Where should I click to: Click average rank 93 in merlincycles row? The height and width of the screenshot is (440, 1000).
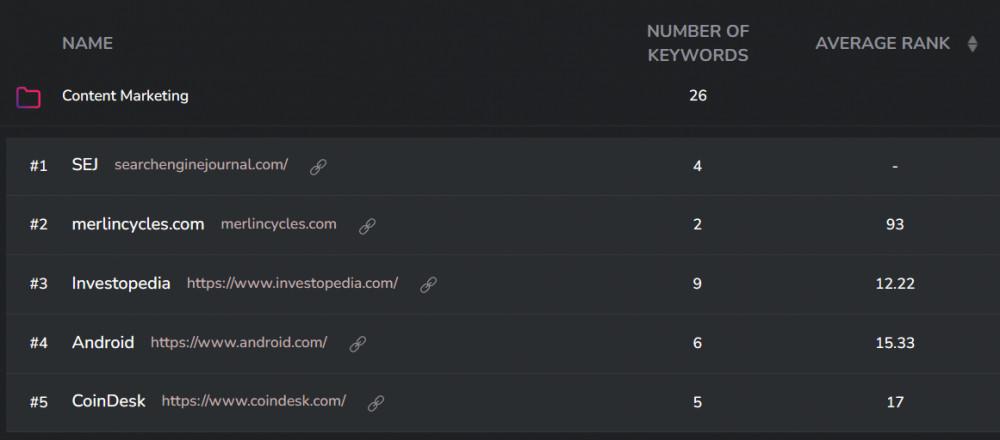pos(895,224)
